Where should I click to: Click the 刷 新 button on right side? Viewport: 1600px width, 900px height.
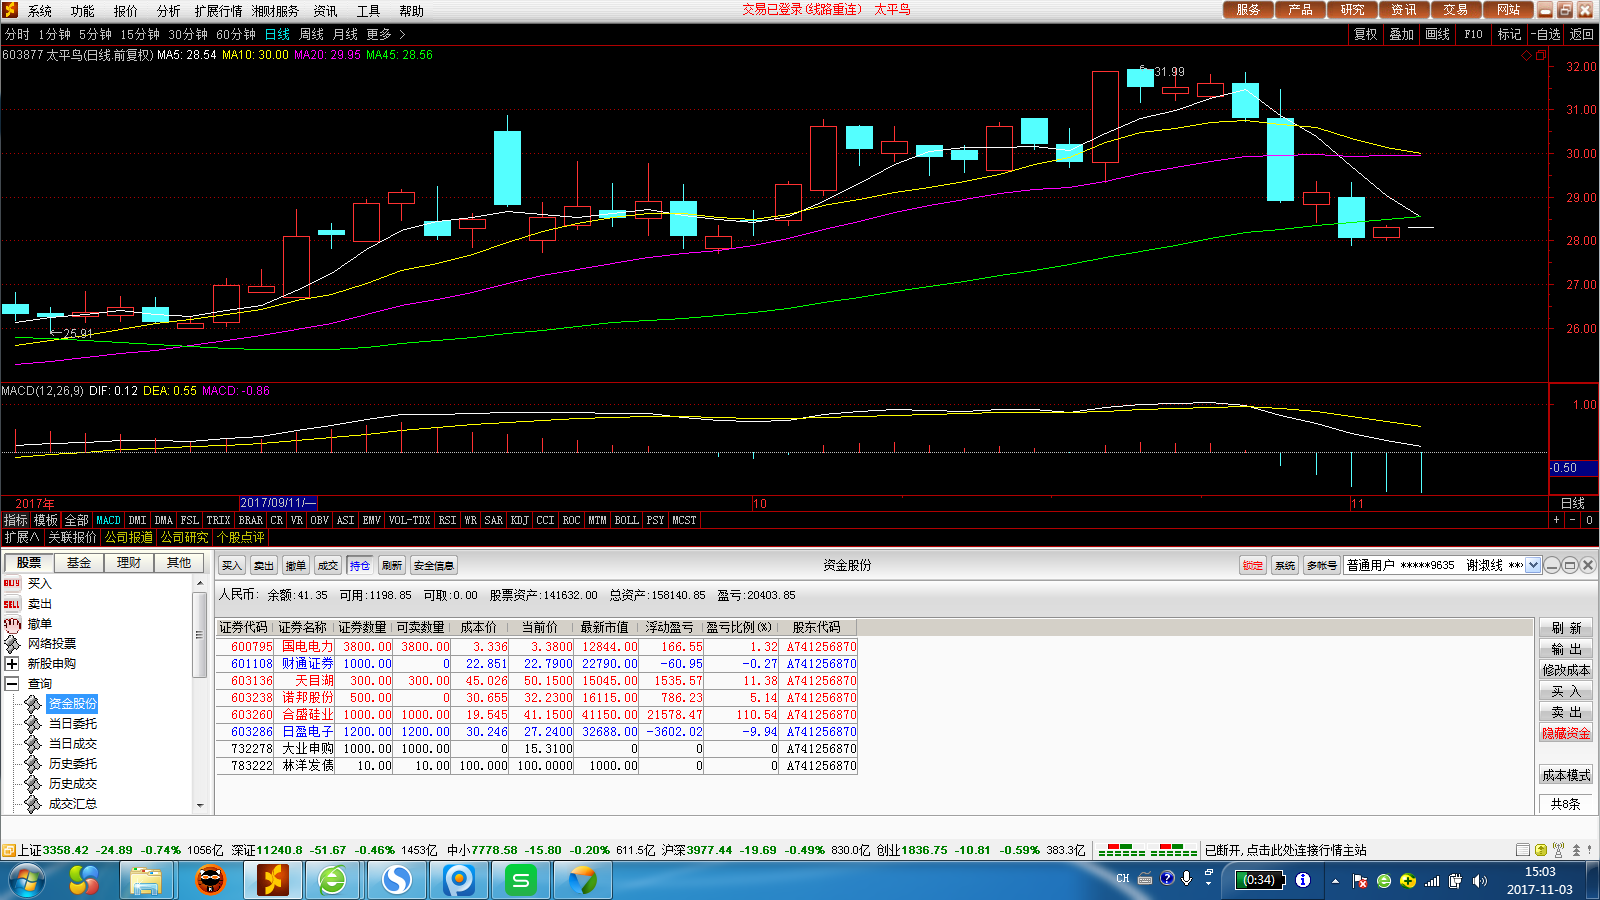1566,628
